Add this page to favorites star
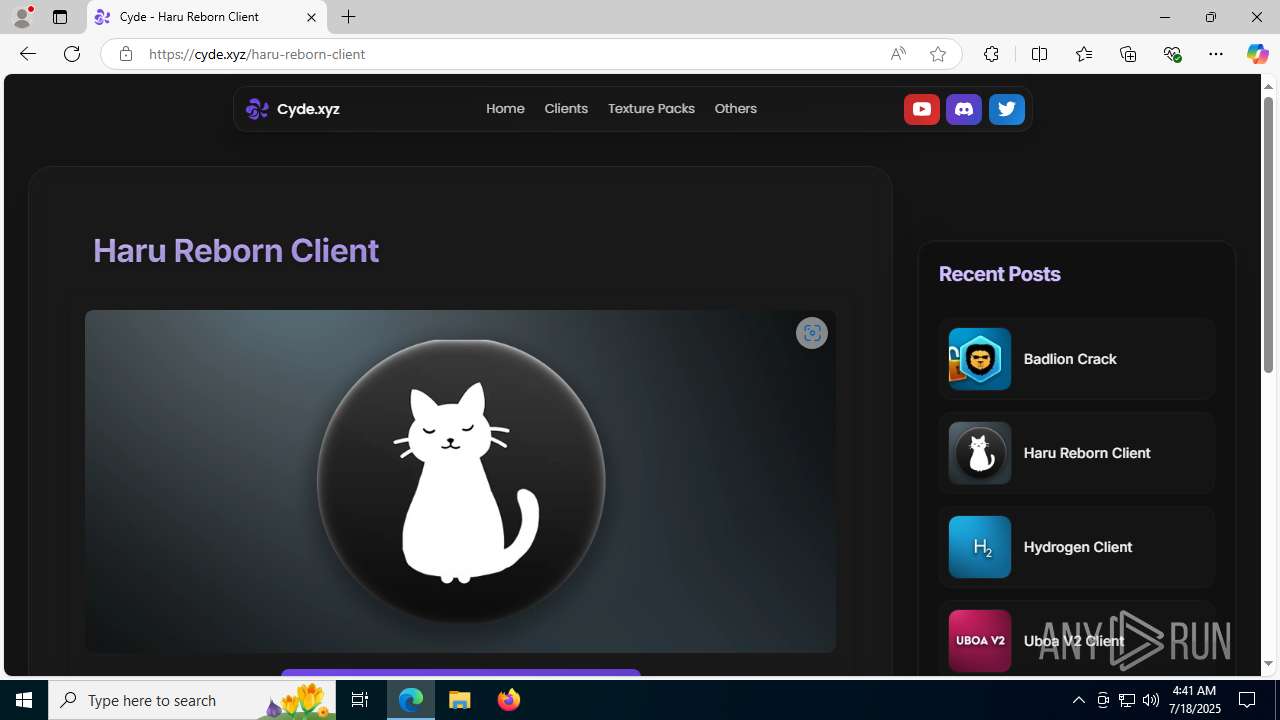Viewport: 1280px width, 720px height. (x=937, y=54)
